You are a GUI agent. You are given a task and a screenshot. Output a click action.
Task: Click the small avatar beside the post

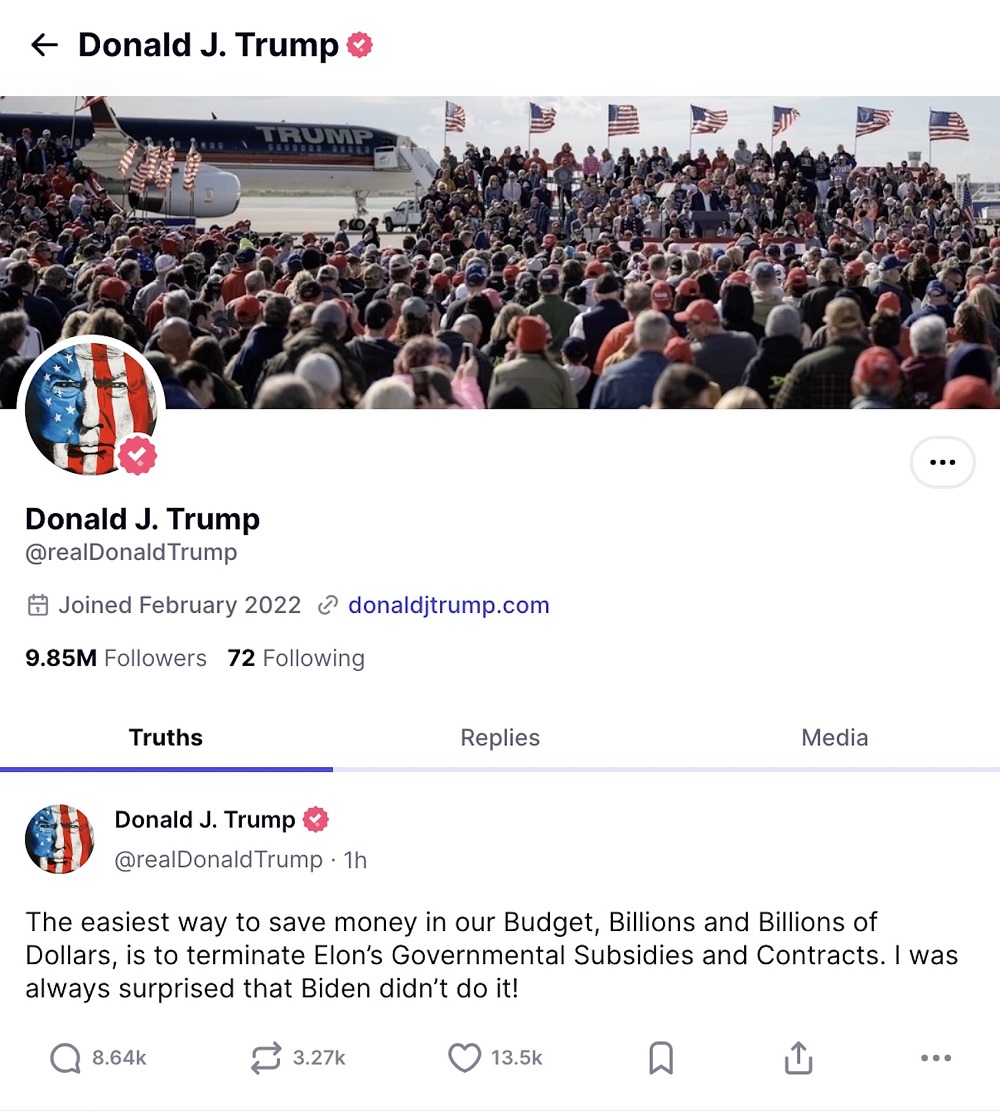coord(60,839)
